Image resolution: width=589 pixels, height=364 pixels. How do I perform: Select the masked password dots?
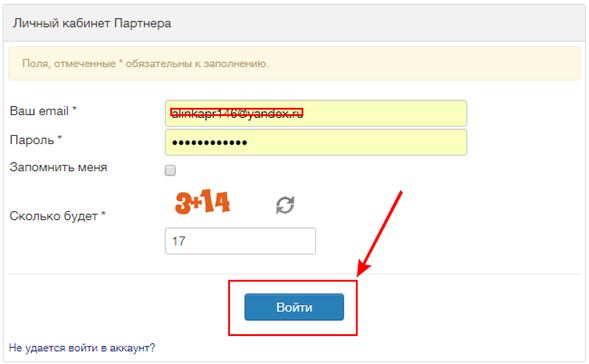point(209,142)
